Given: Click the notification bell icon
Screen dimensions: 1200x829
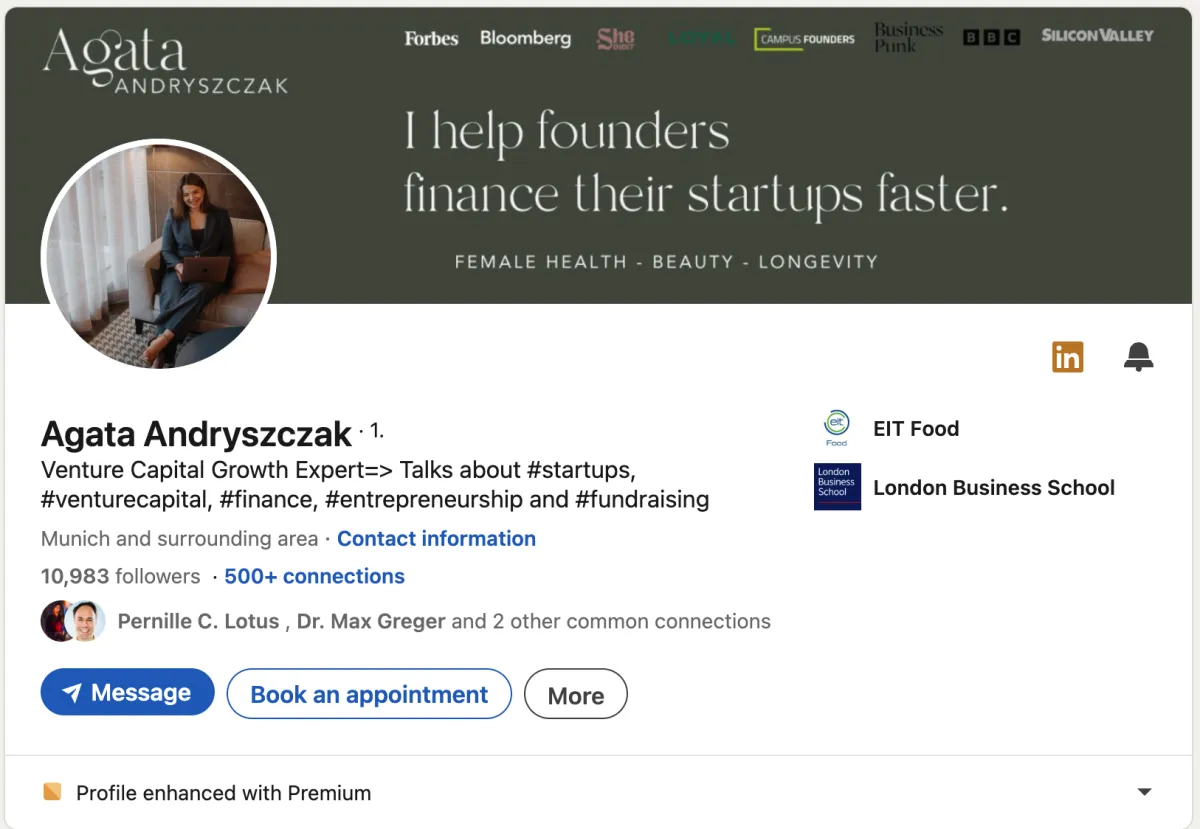Looking at the screenshot, I should click(1138, 356).
